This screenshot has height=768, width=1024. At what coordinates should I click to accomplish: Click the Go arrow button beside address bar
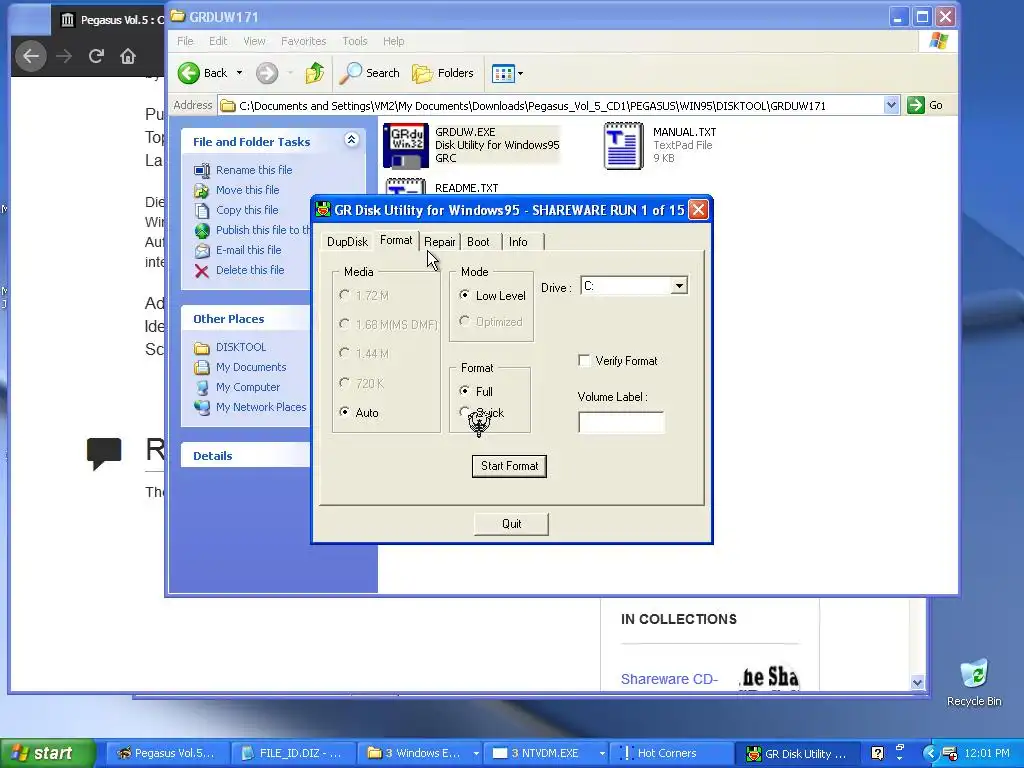click(916, 105)
